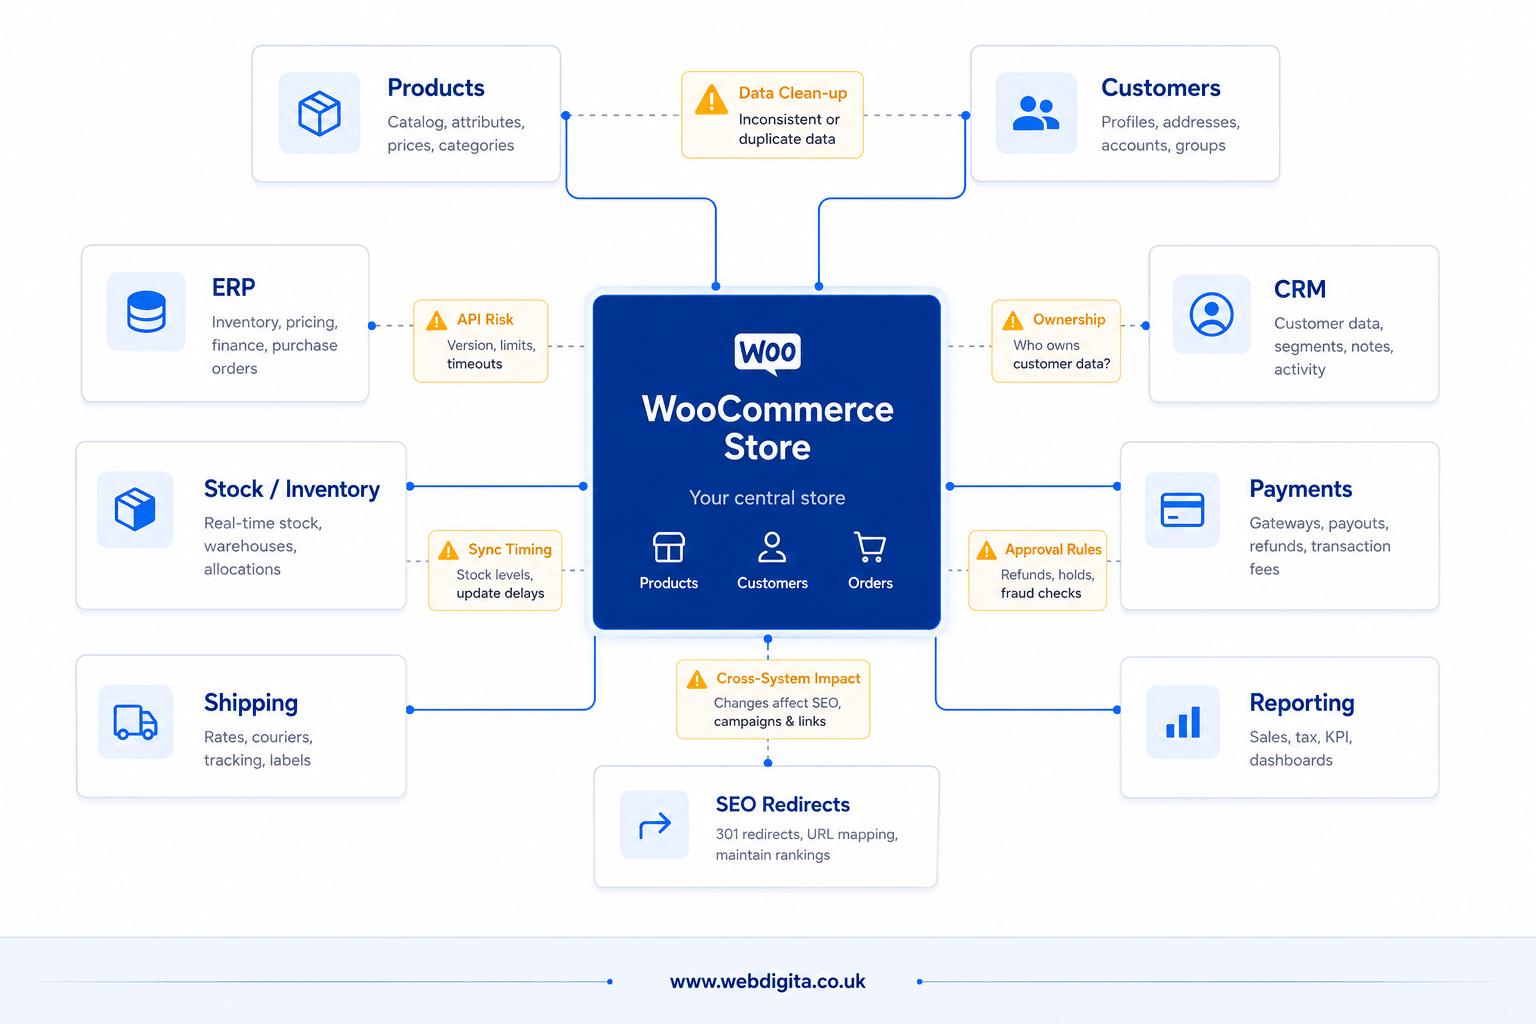Viewport: 1536px width, 1024px height.
Task: Click the storefront icon above Products label
Action: (x=669, y=547)
